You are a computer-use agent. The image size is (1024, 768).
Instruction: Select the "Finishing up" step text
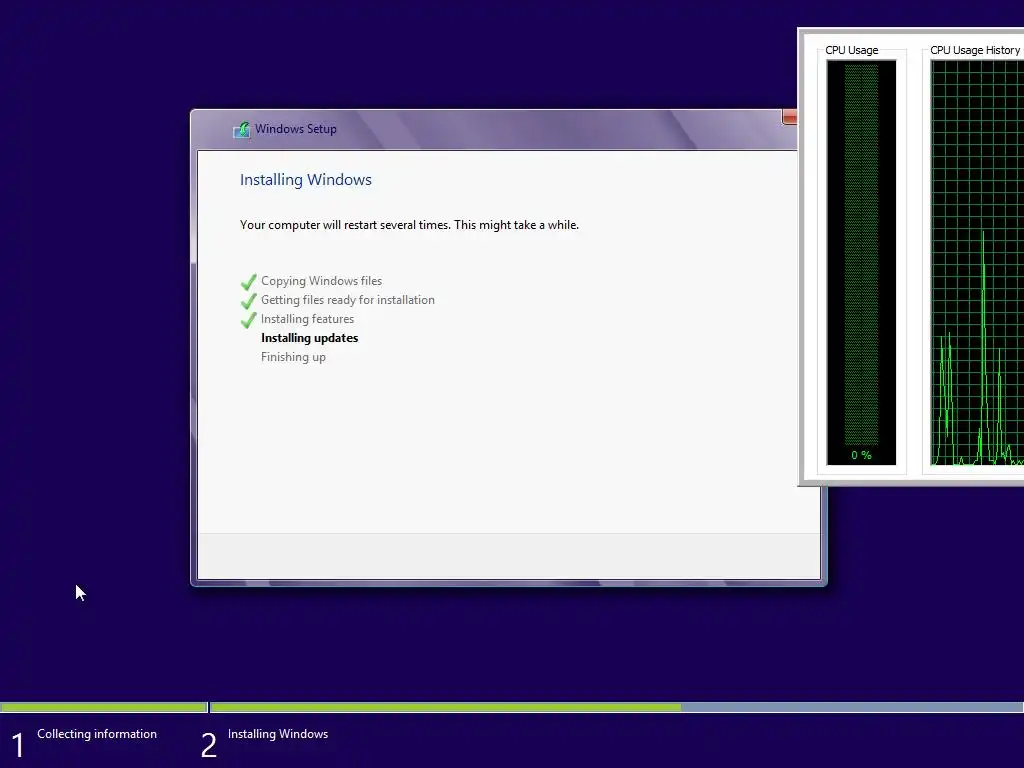(293, 357)
